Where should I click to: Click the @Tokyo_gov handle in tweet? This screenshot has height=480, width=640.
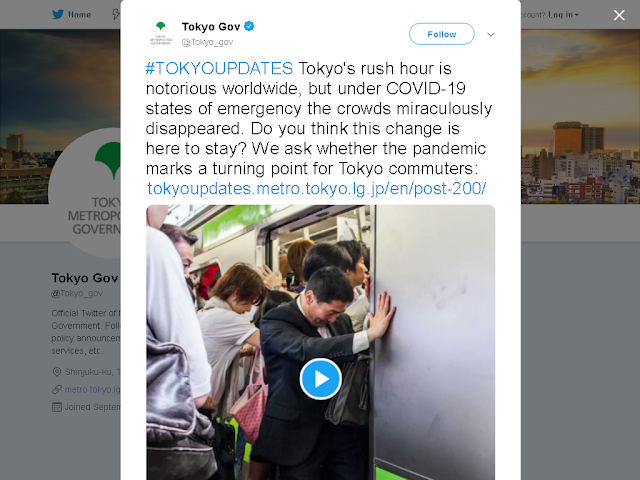pos(207,42)
